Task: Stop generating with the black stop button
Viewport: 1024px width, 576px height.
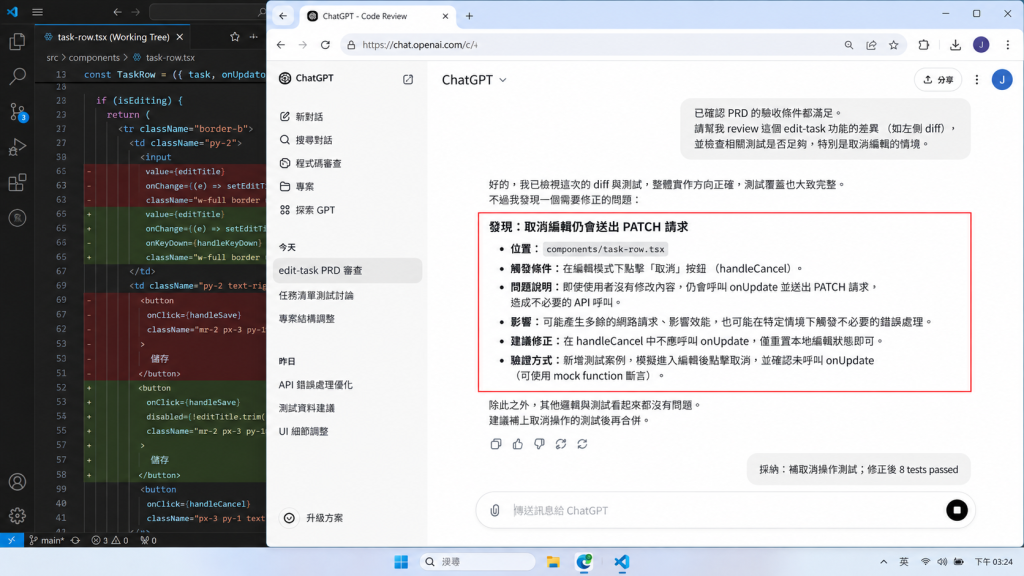Action: pos(957,510)
